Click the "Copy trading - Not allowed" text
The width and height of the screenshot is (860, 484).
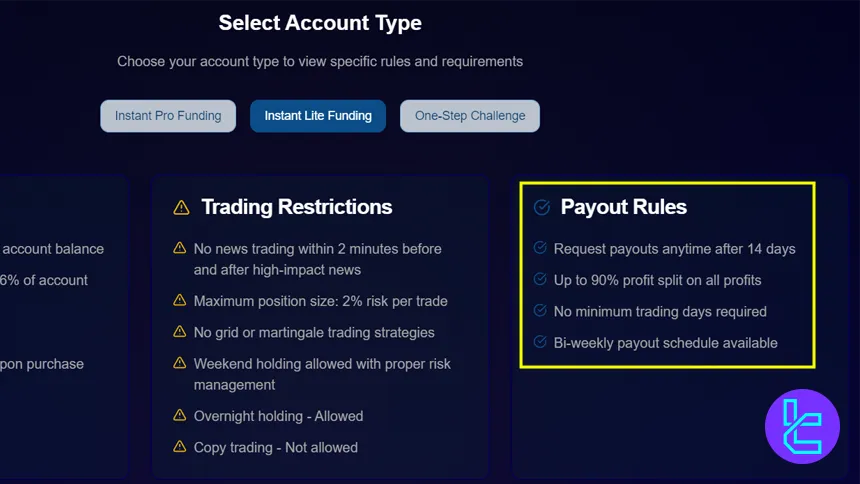click(x=275, y=447)
